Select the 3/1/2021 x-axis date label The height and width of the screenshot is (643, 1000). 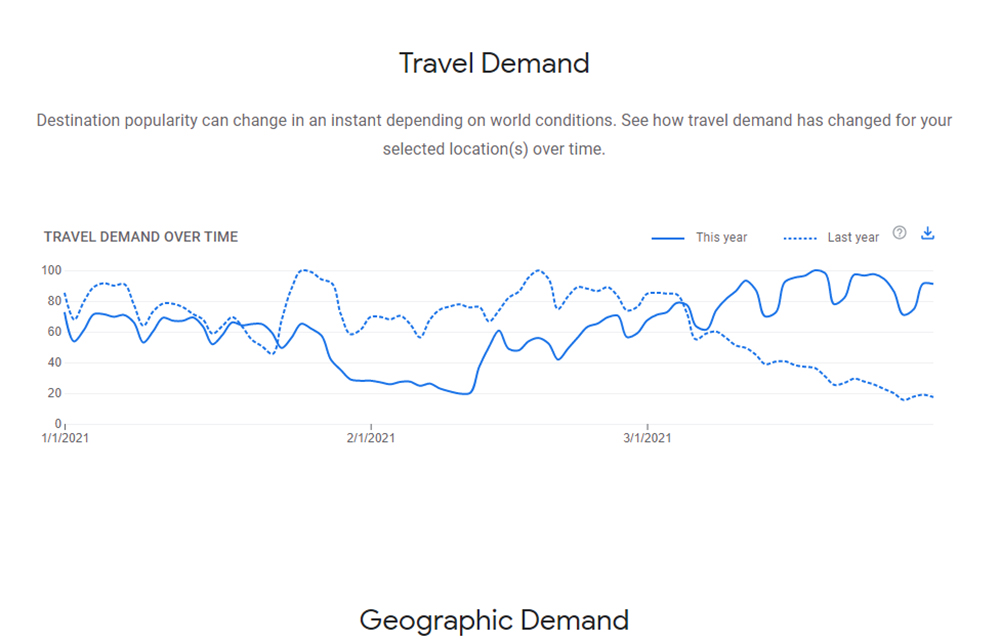coord(648,438)
